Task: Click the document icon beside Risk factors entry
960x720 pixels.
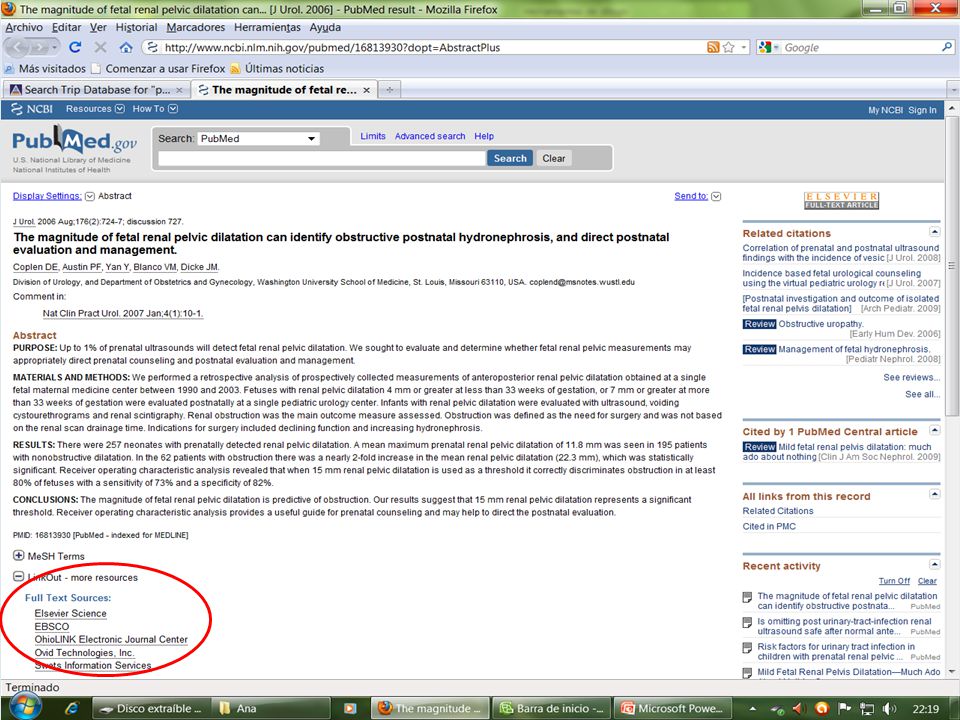Action: (747, 648)
